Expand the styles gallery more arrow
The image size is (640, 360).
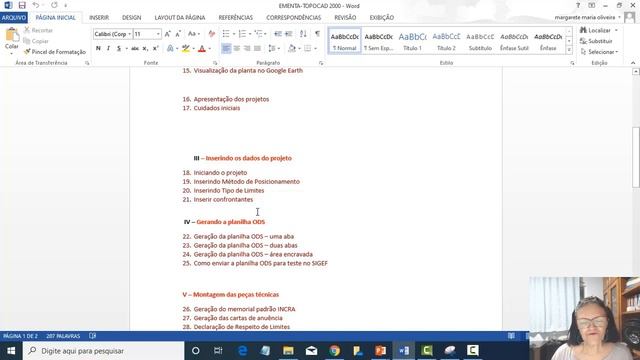569,50
